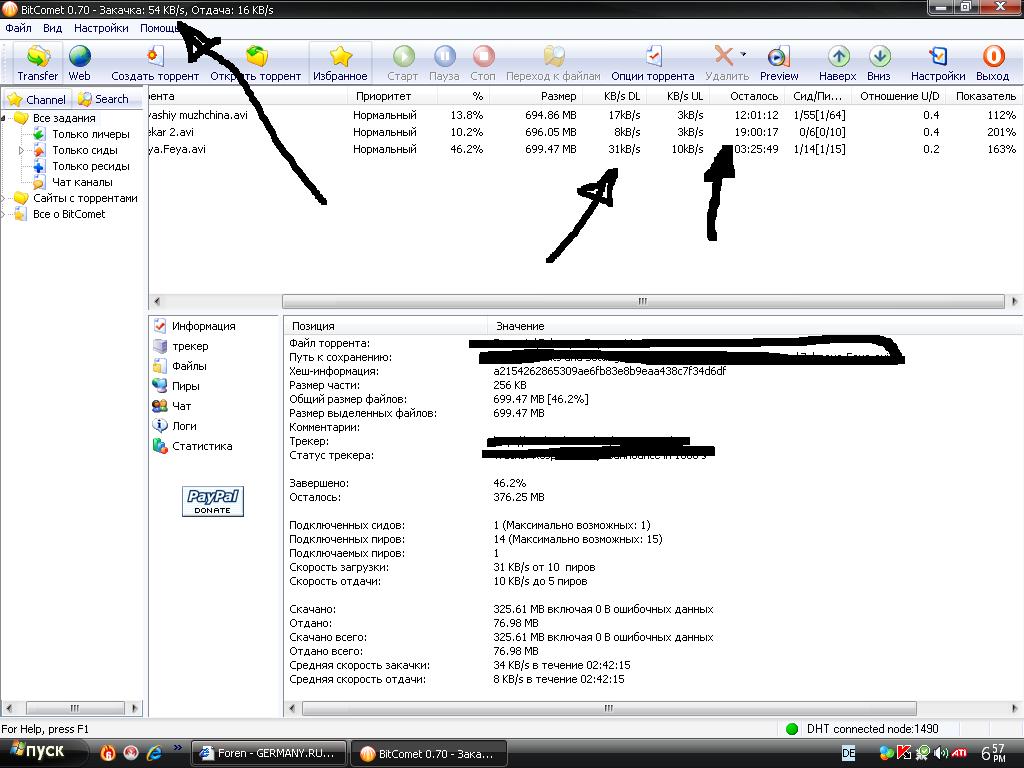The height and width of the screenshot is (768, 1024).
Task: Open the Preview toolbar icon
Action: 778,57
